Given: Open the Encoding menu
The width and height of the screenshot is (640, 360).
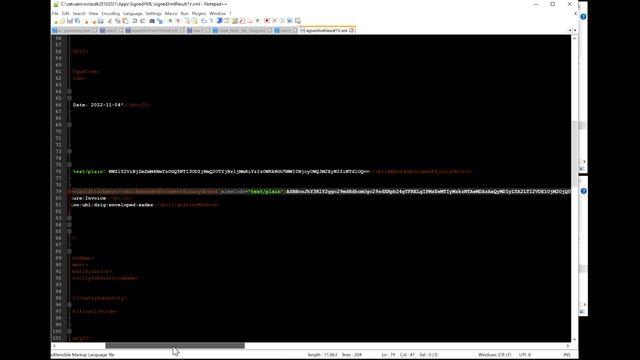Looking at the screenshot, I should pos(111,13).
